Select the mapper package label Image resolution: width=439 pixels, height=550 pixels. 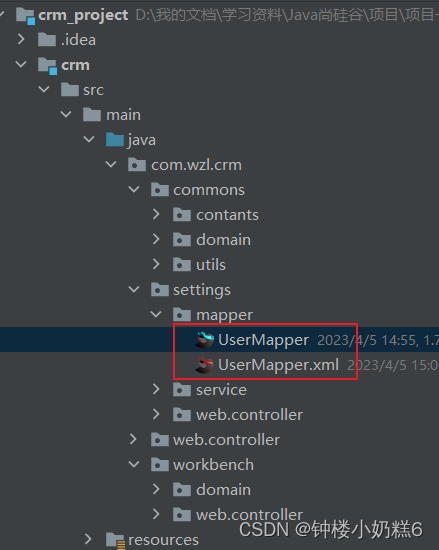point(224,315)
